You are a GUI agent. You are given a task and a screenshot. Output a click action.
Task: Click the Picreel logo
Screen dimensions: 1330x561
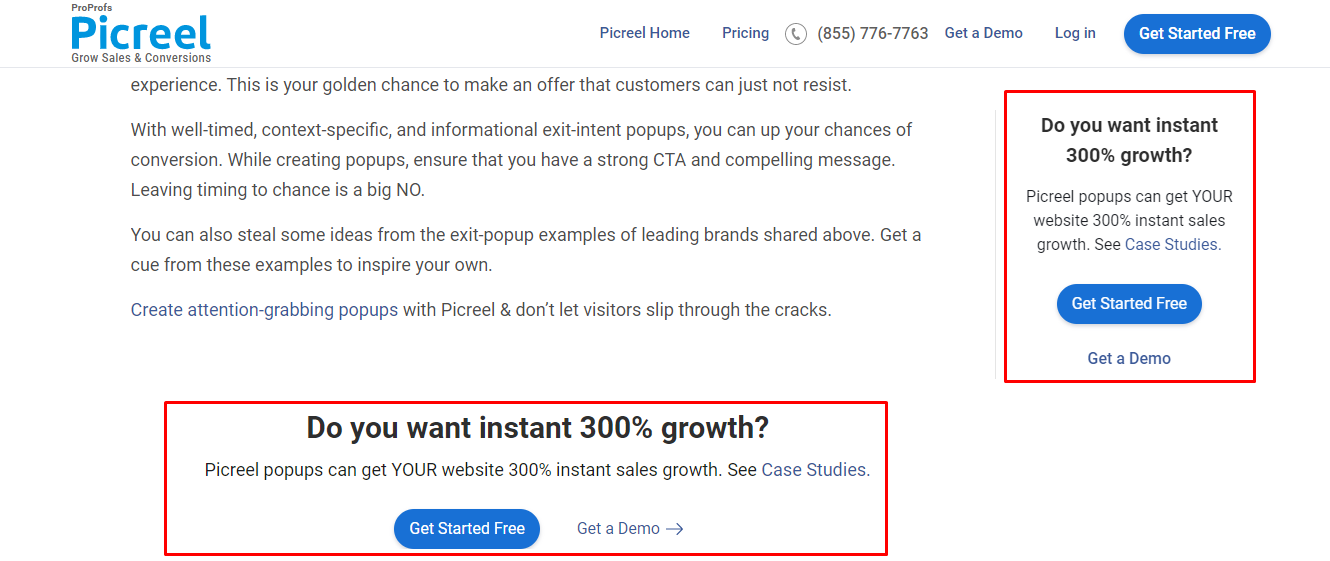[x=141, y=34]
